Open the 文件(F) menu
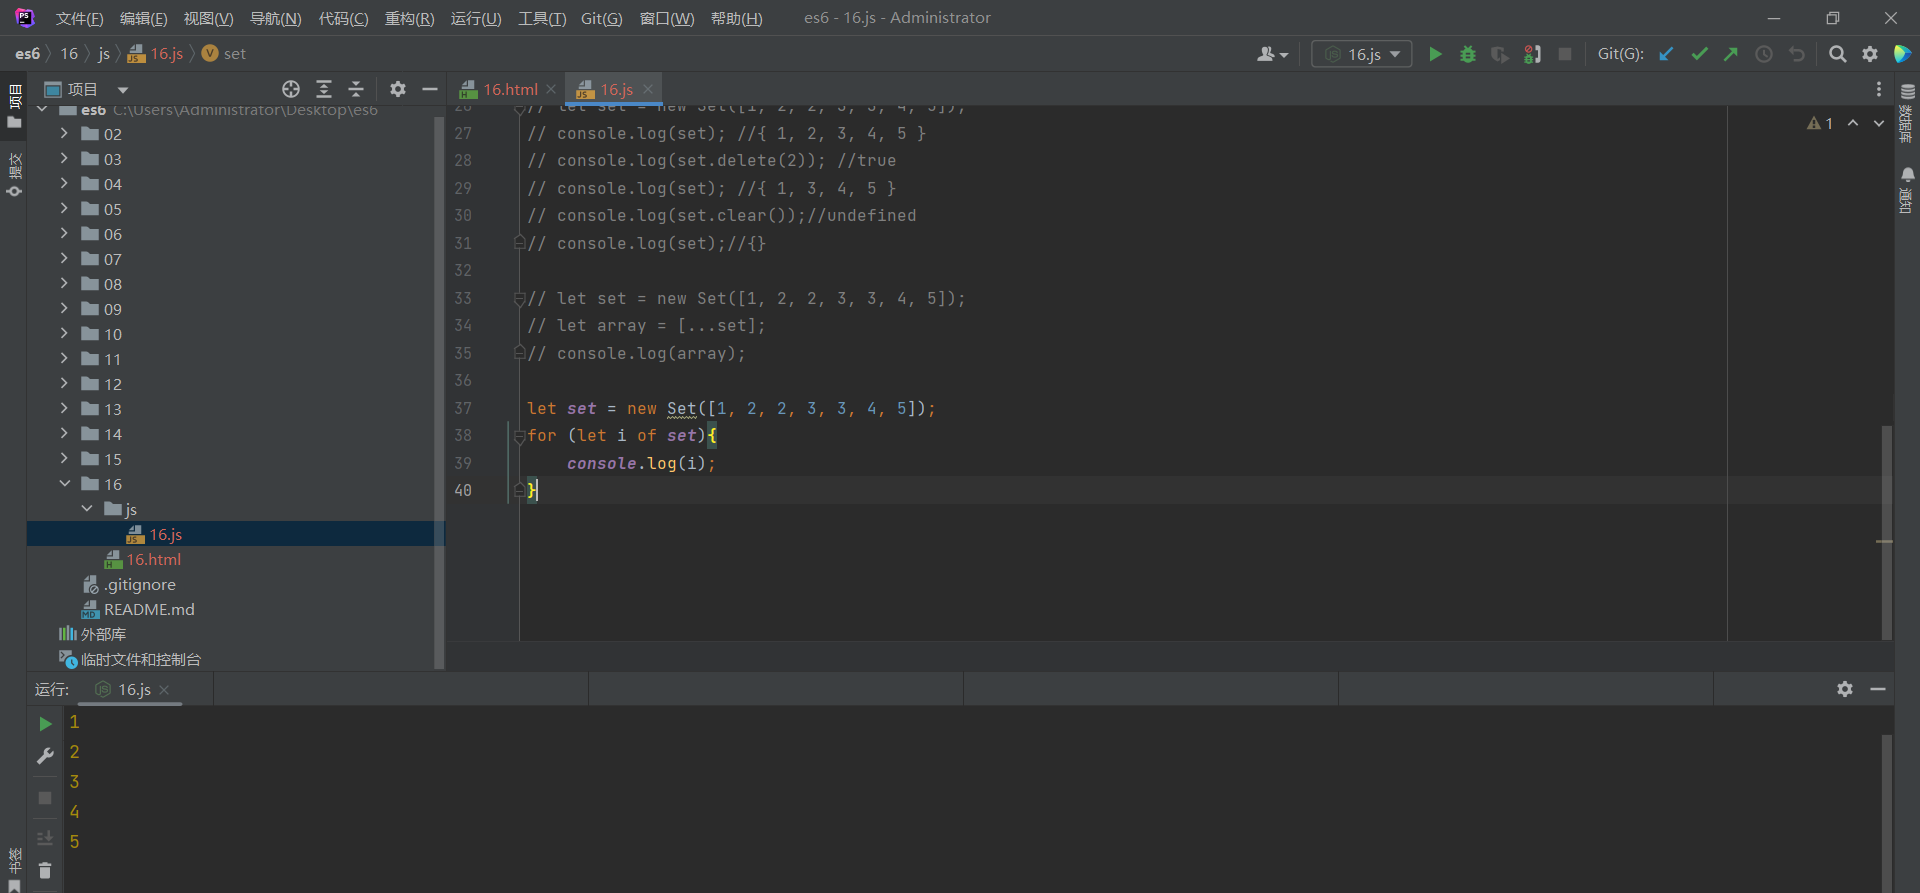Screen dimensions: 1920x893 tap(79, 18)
